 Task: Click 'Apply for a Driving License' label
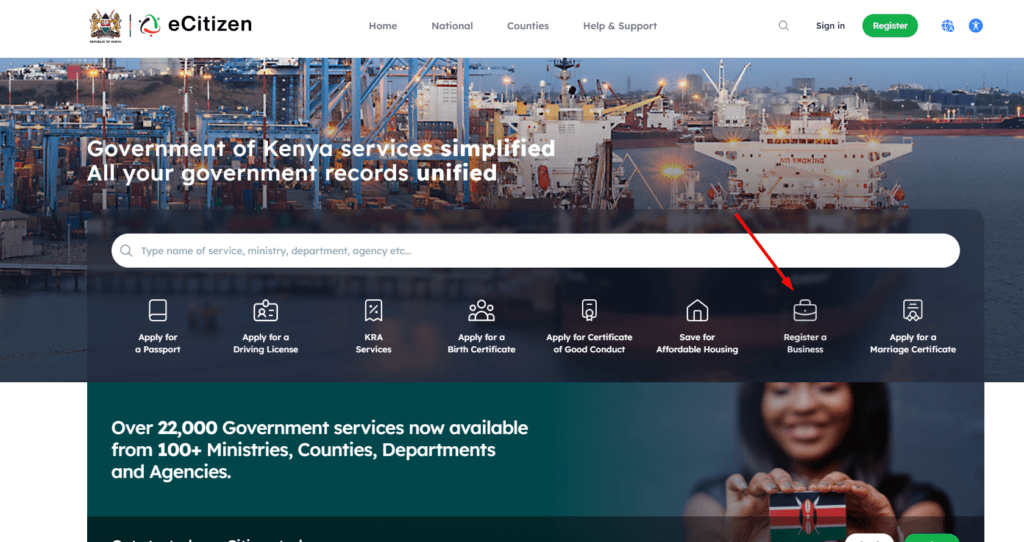(x=266, y=343)
